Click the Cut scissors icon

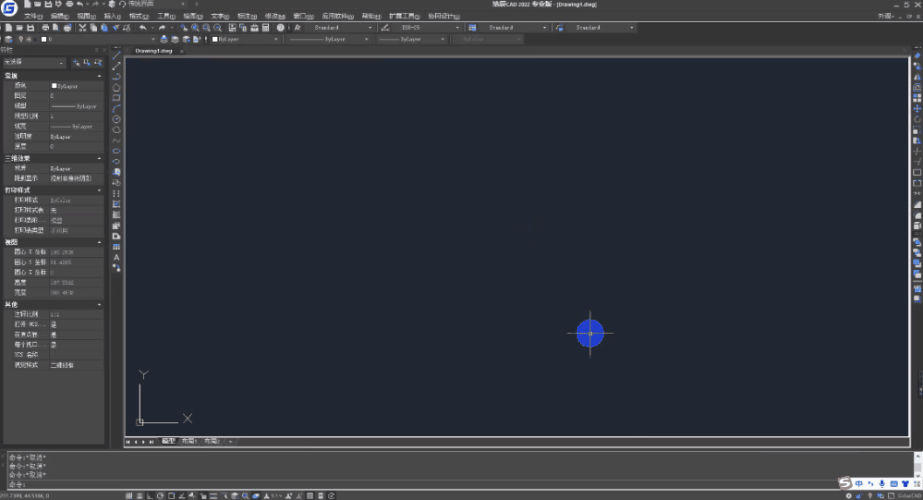82,28
